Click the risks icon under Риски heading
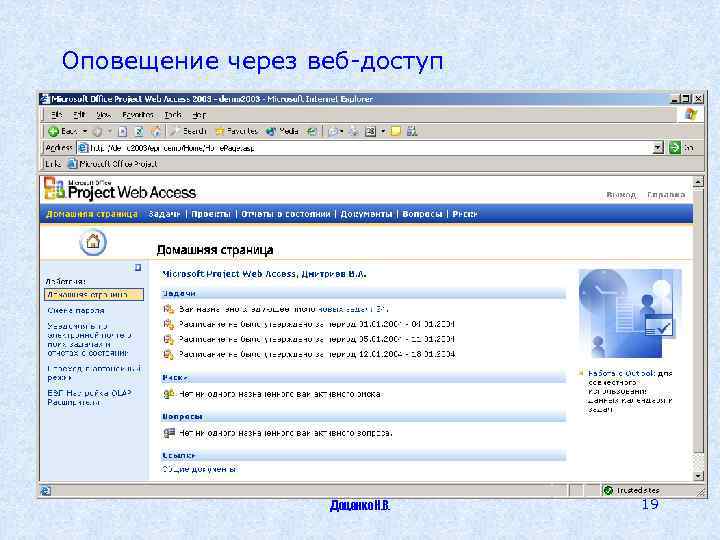The height and width of the screenshot is (540, 720). click(169, 394)
